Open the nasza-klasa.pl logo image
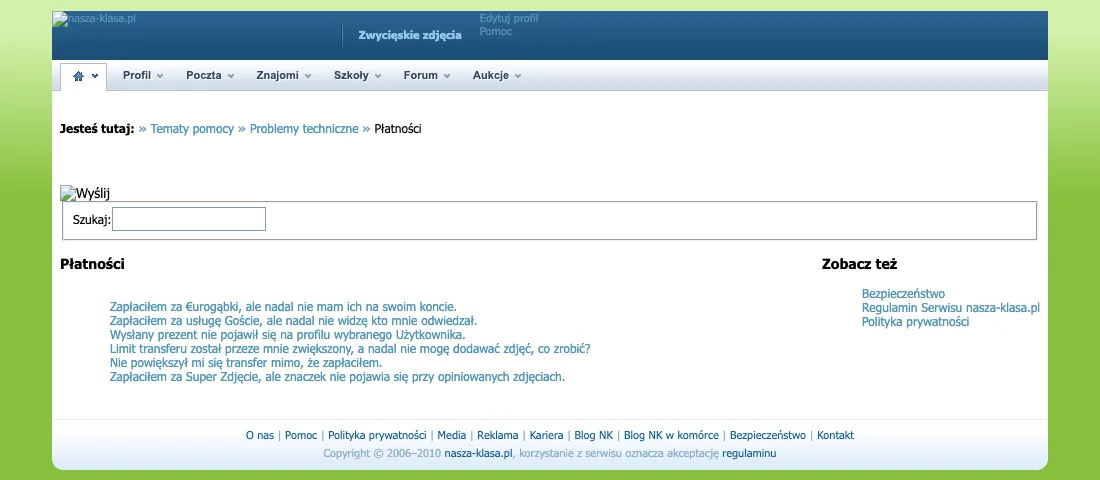Viewport: 1100px width, 480px height. (x=94, y=19)
